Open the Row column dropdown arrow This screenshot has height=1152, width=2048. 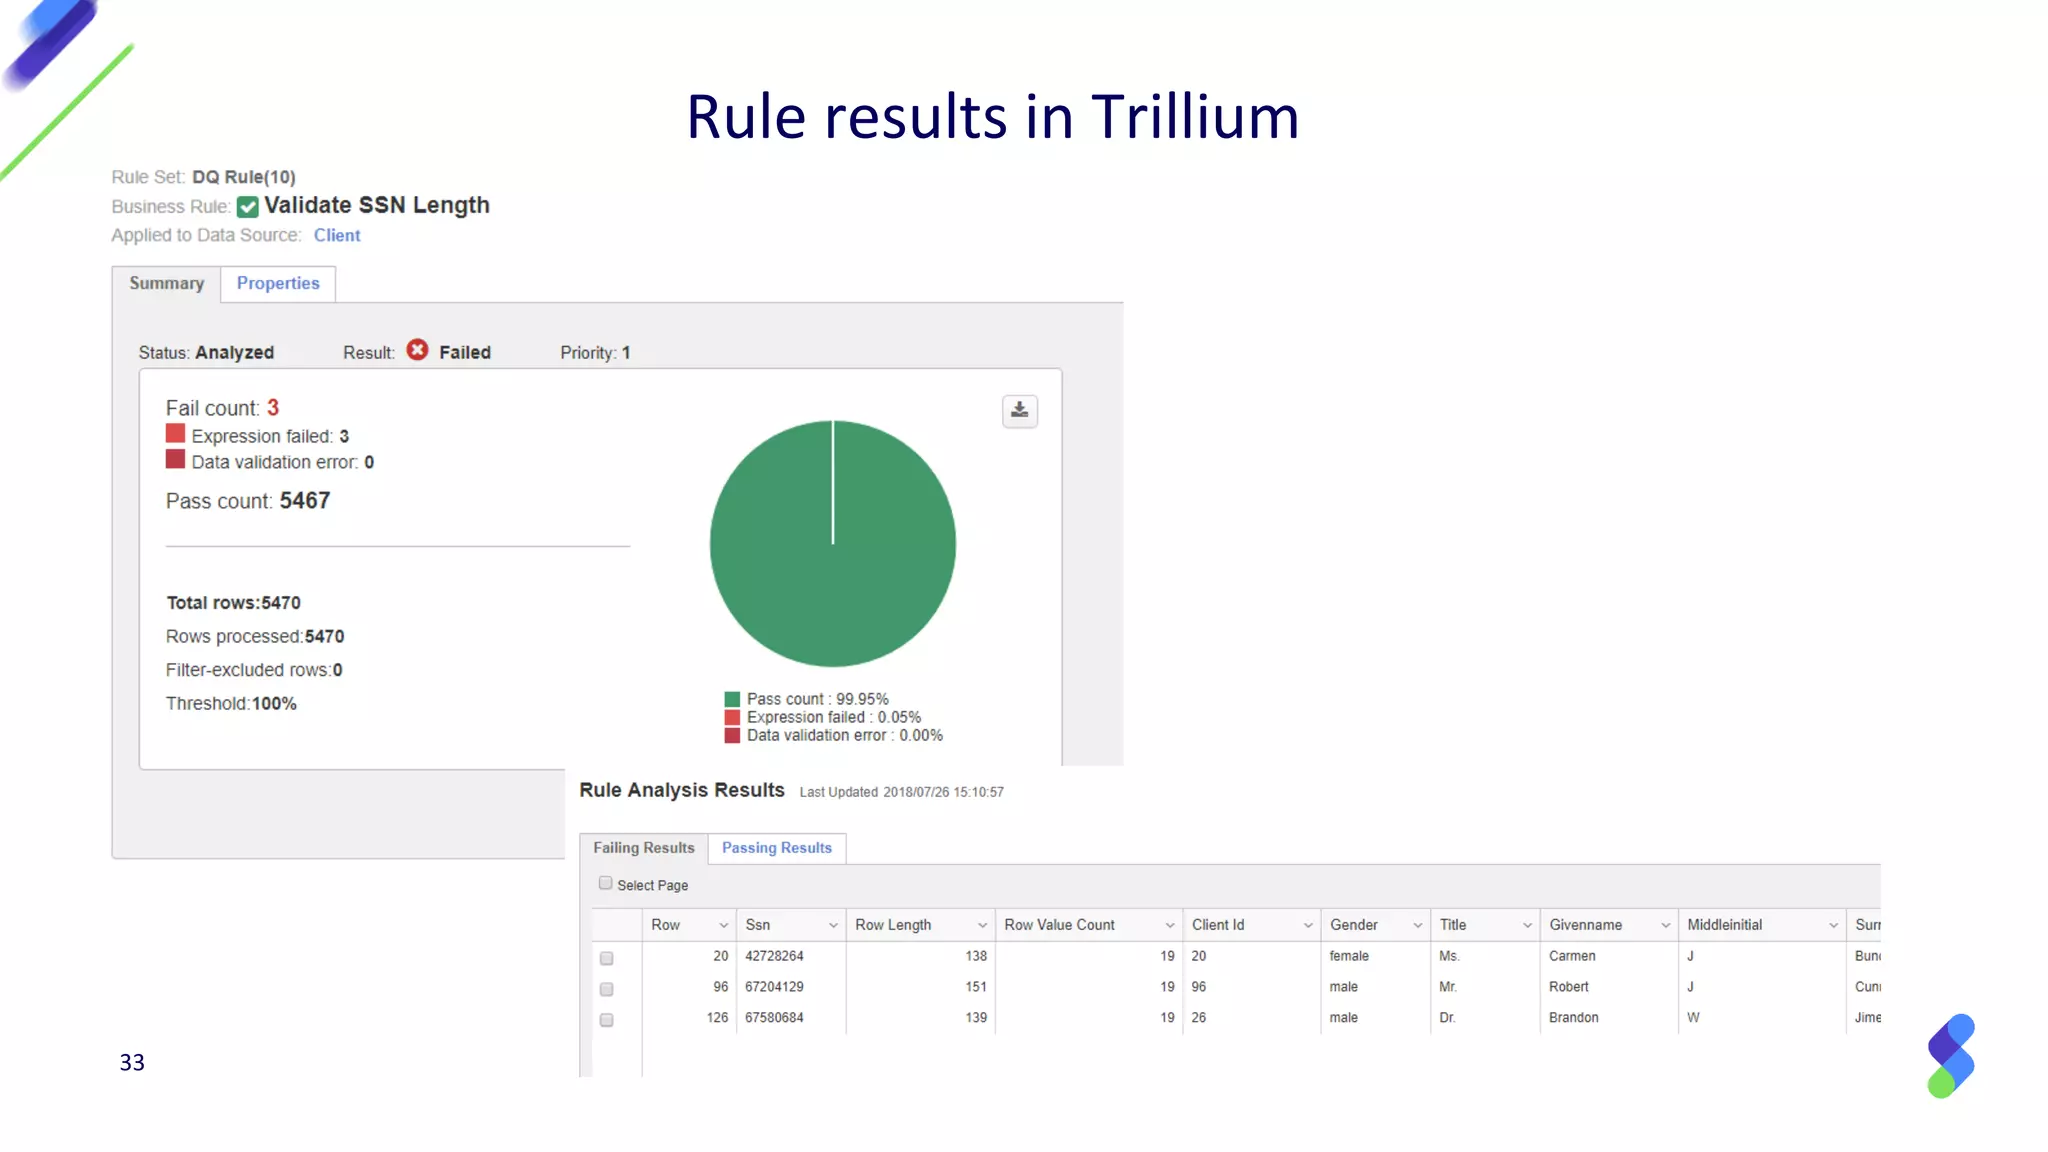723,926
